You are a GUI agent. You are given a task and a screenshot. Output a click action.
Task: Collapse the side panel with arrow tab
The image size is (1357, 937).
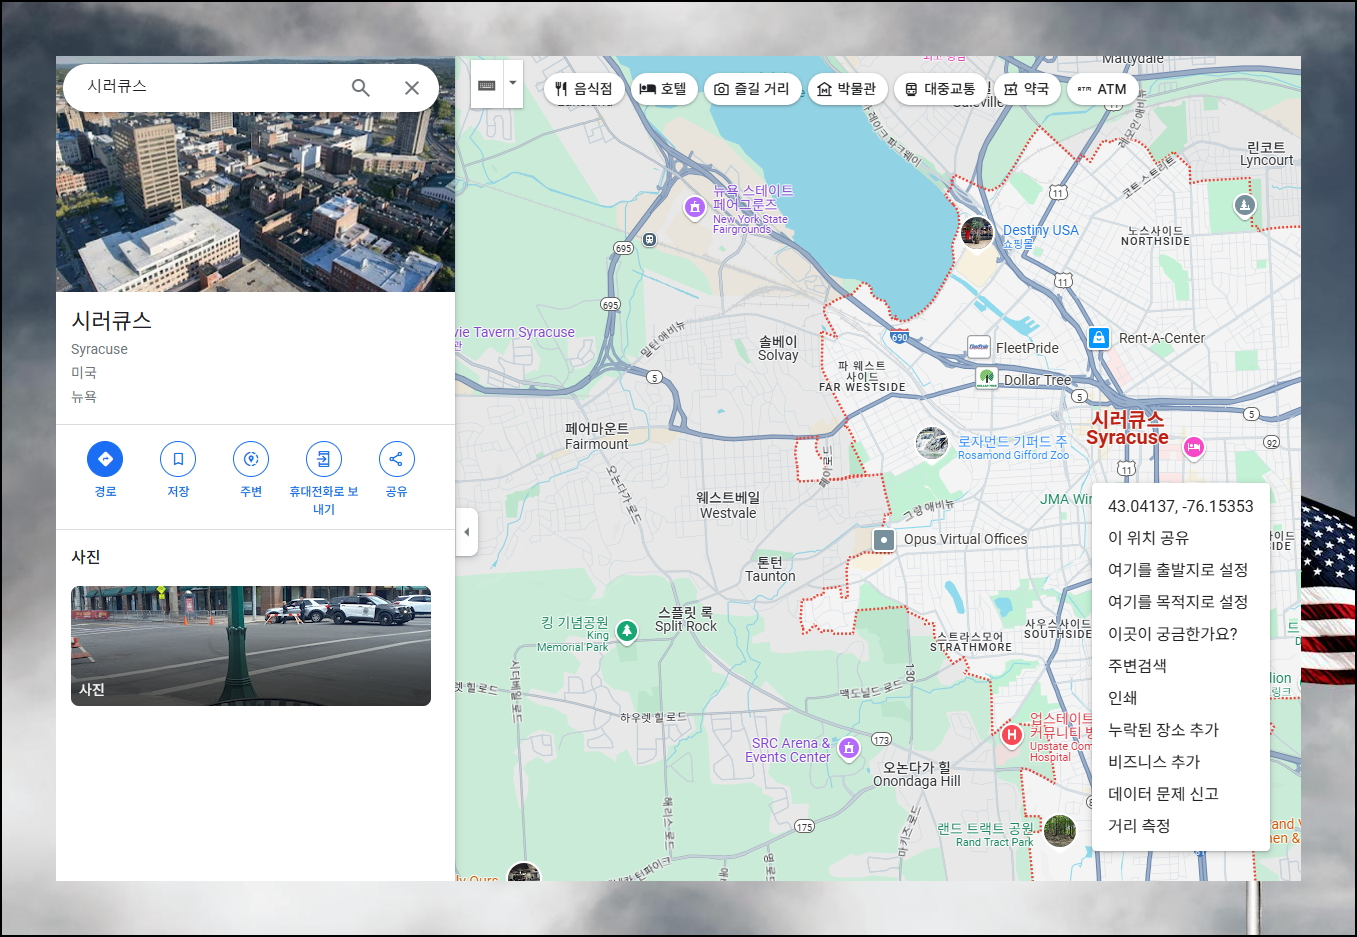pyautogui.click(x=466, y=532)
